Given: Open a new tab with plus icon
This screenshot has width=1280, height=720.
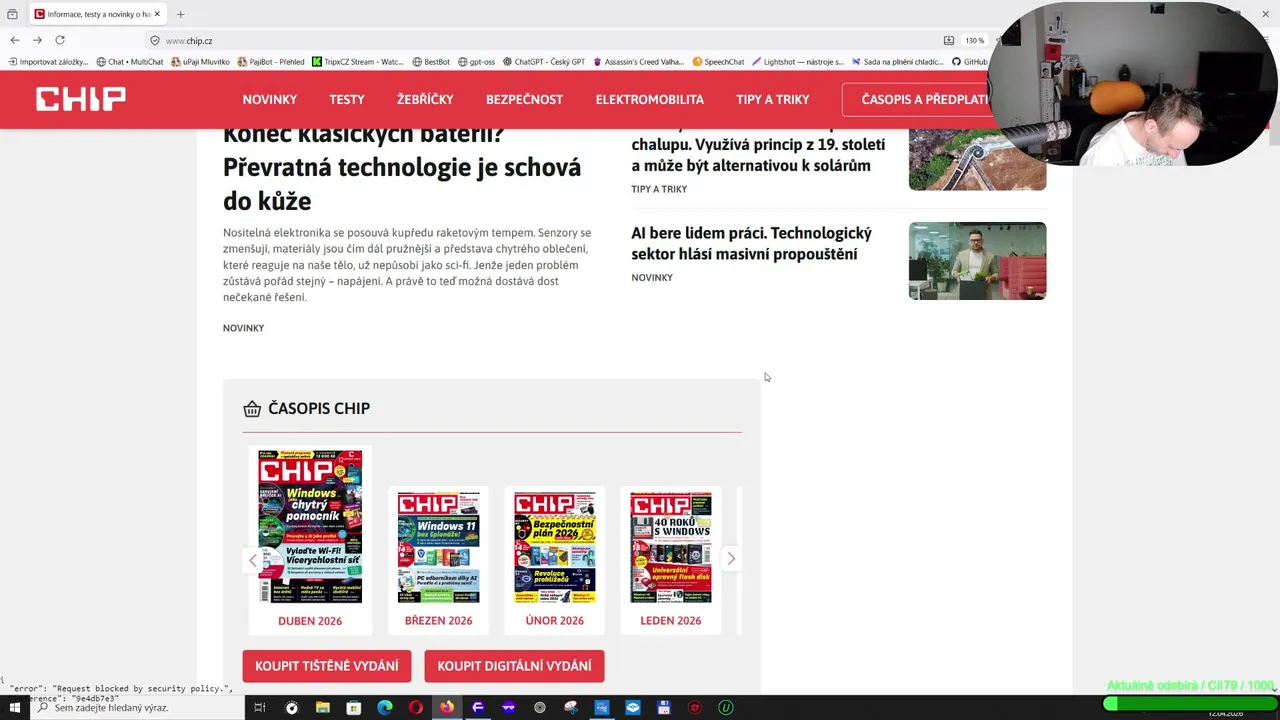Looking at the screenshot, I should click(x=180, y=14).
